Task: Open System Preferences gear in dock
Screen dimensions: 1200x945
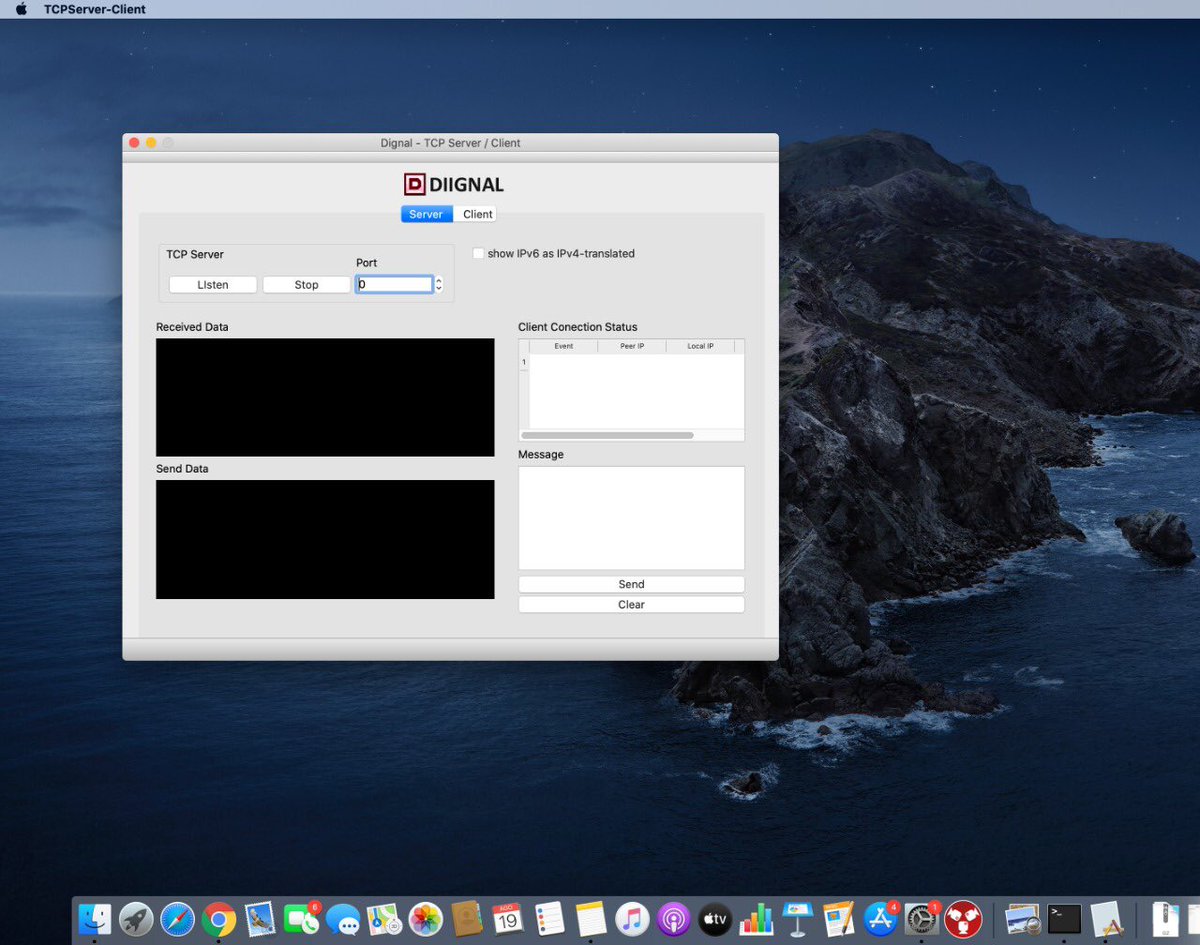Action: 921,919
